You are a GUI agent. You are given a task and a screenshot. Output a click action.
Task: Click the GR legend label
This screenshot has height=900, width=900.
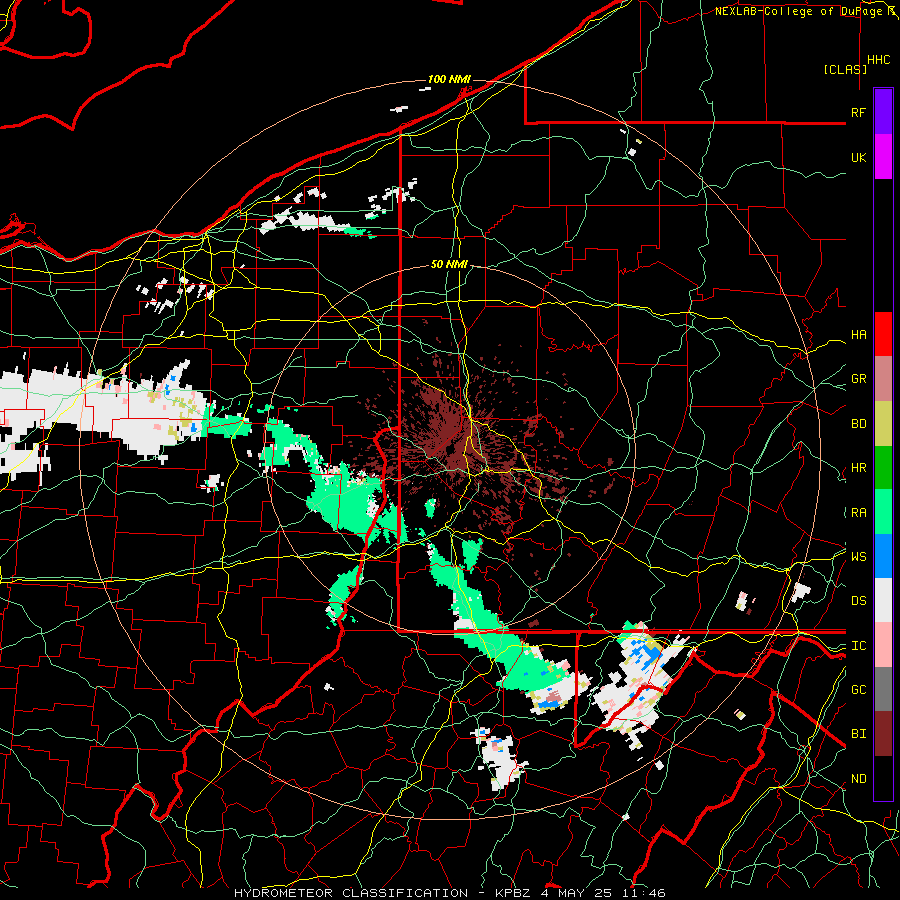point(858,379)
